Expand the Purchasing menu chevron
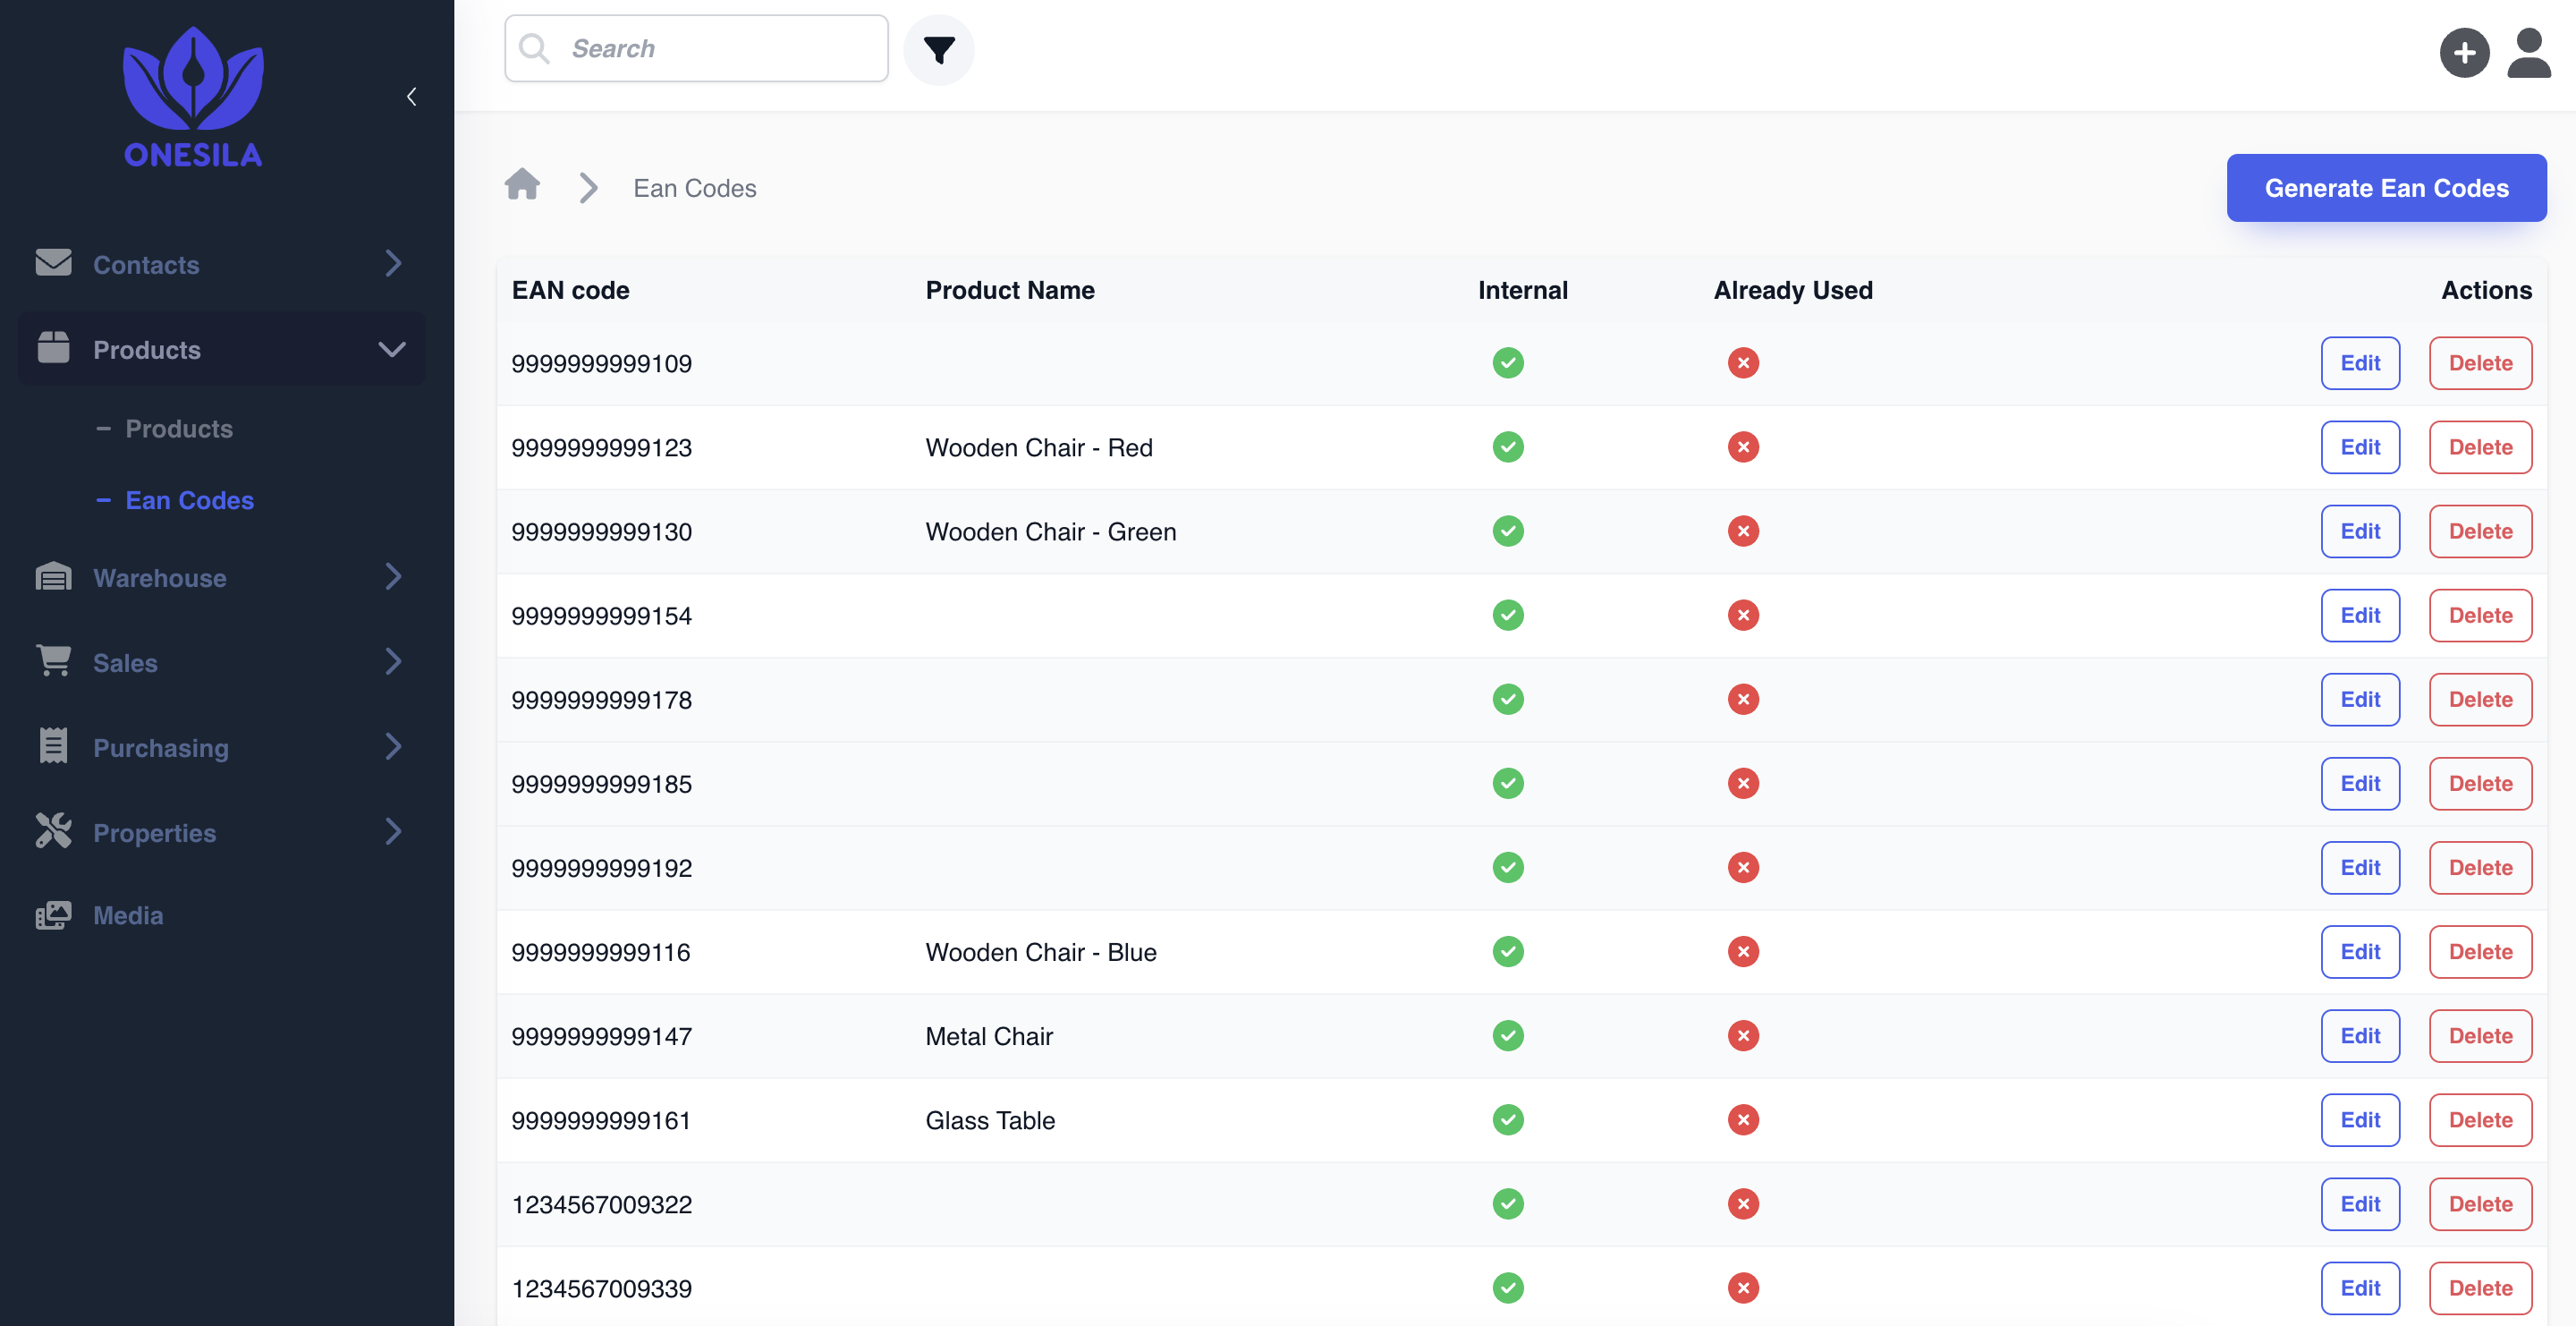Image resolution: width=2576 pixels, height=1326 pixels. coord(393,746)
